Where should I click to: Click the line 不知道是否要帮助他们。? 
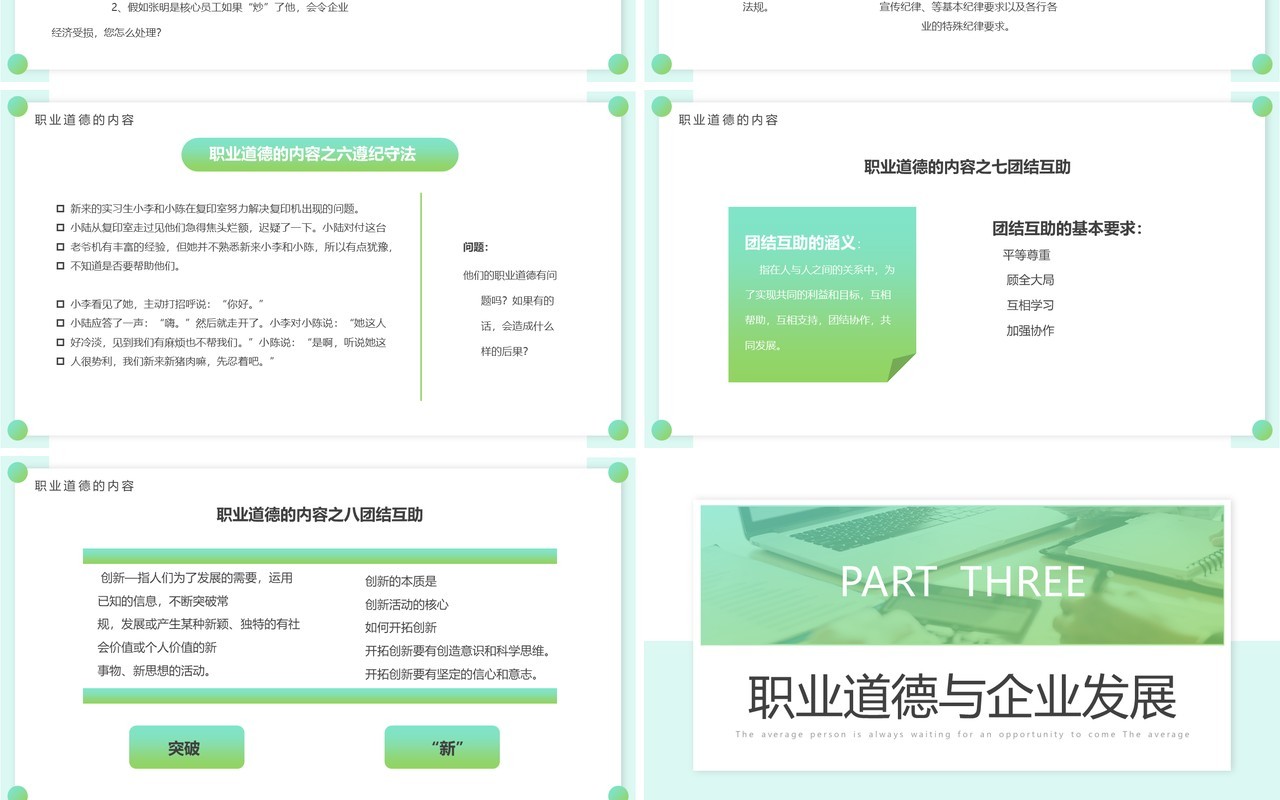pos(125,266)
